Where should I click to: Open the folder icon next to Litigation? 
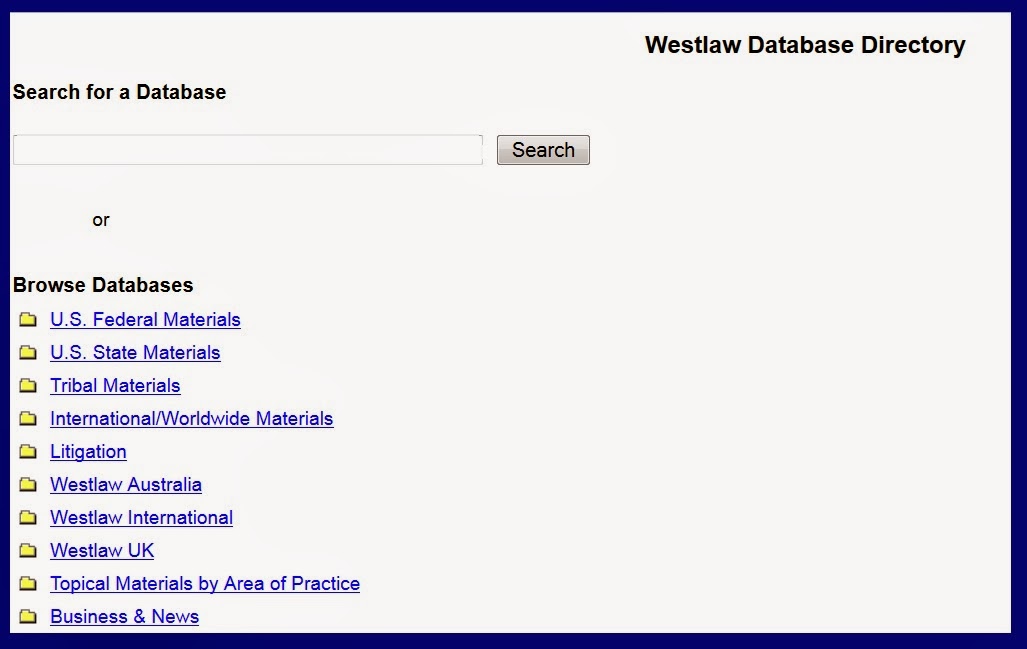(27, 452)
